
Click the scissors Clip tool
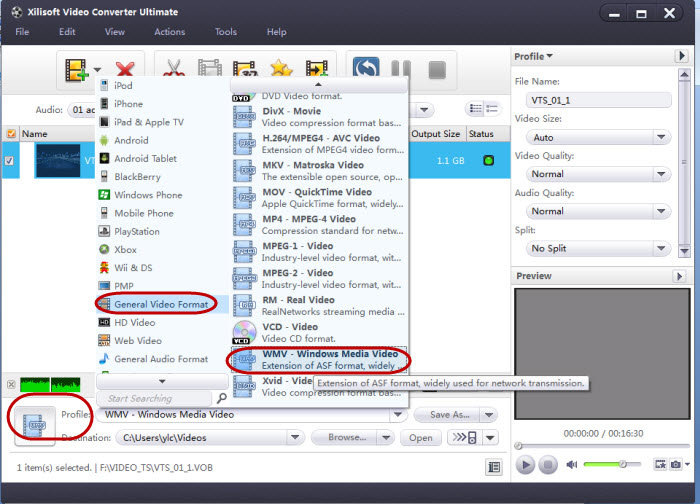point(173,69)
